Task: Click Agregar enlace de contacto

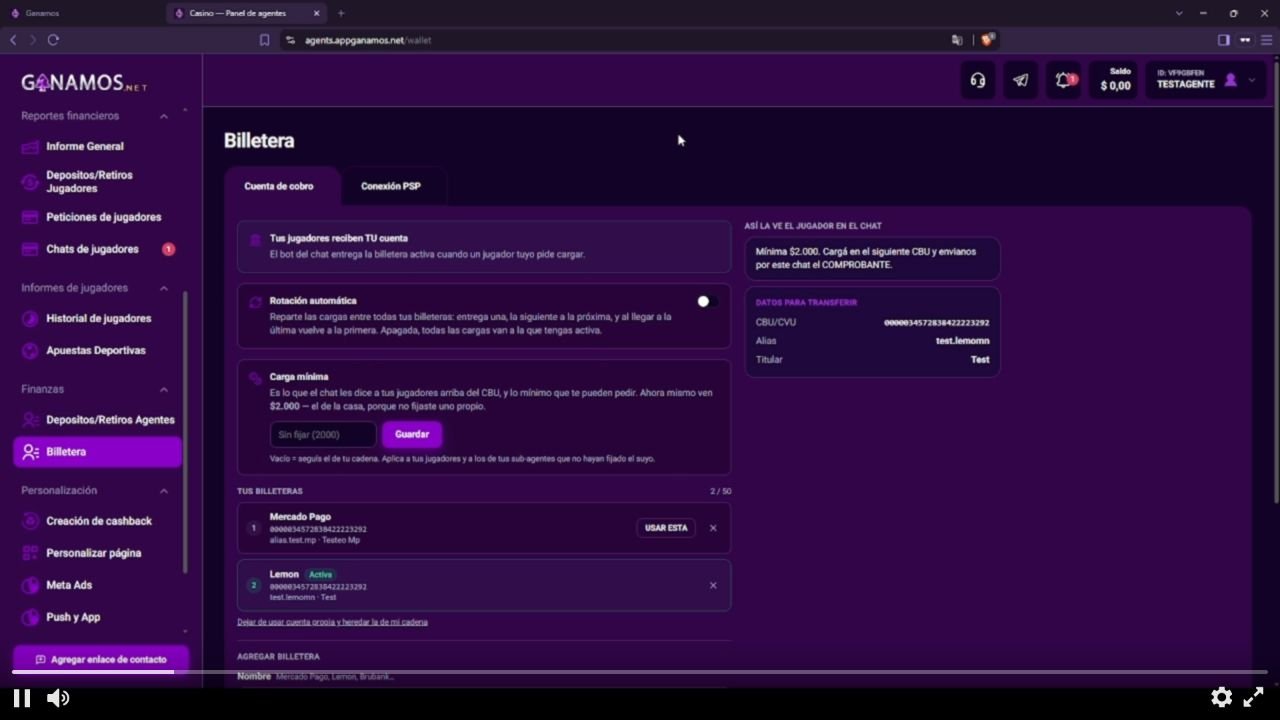Action: coord(100,660)
